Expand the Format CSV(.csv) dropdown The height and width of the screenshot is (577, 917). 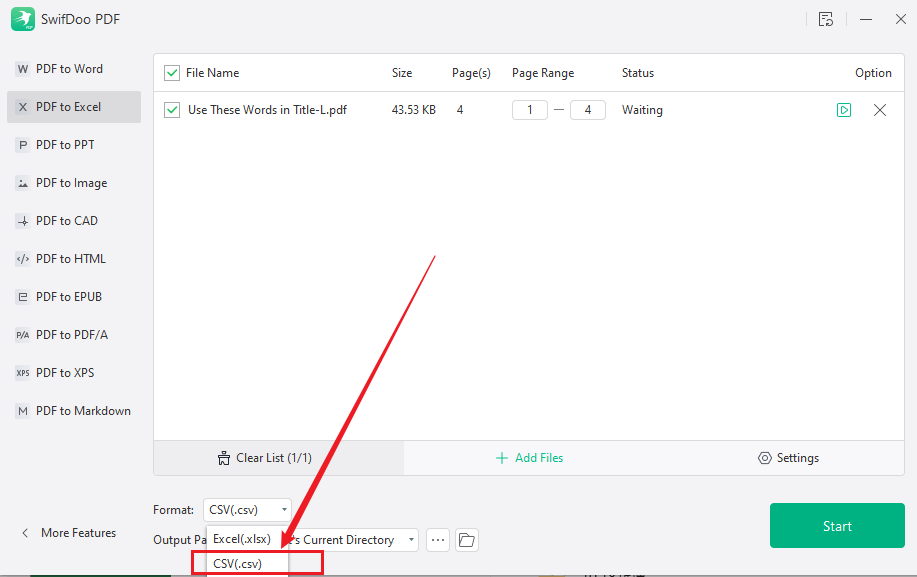(247, 510)
